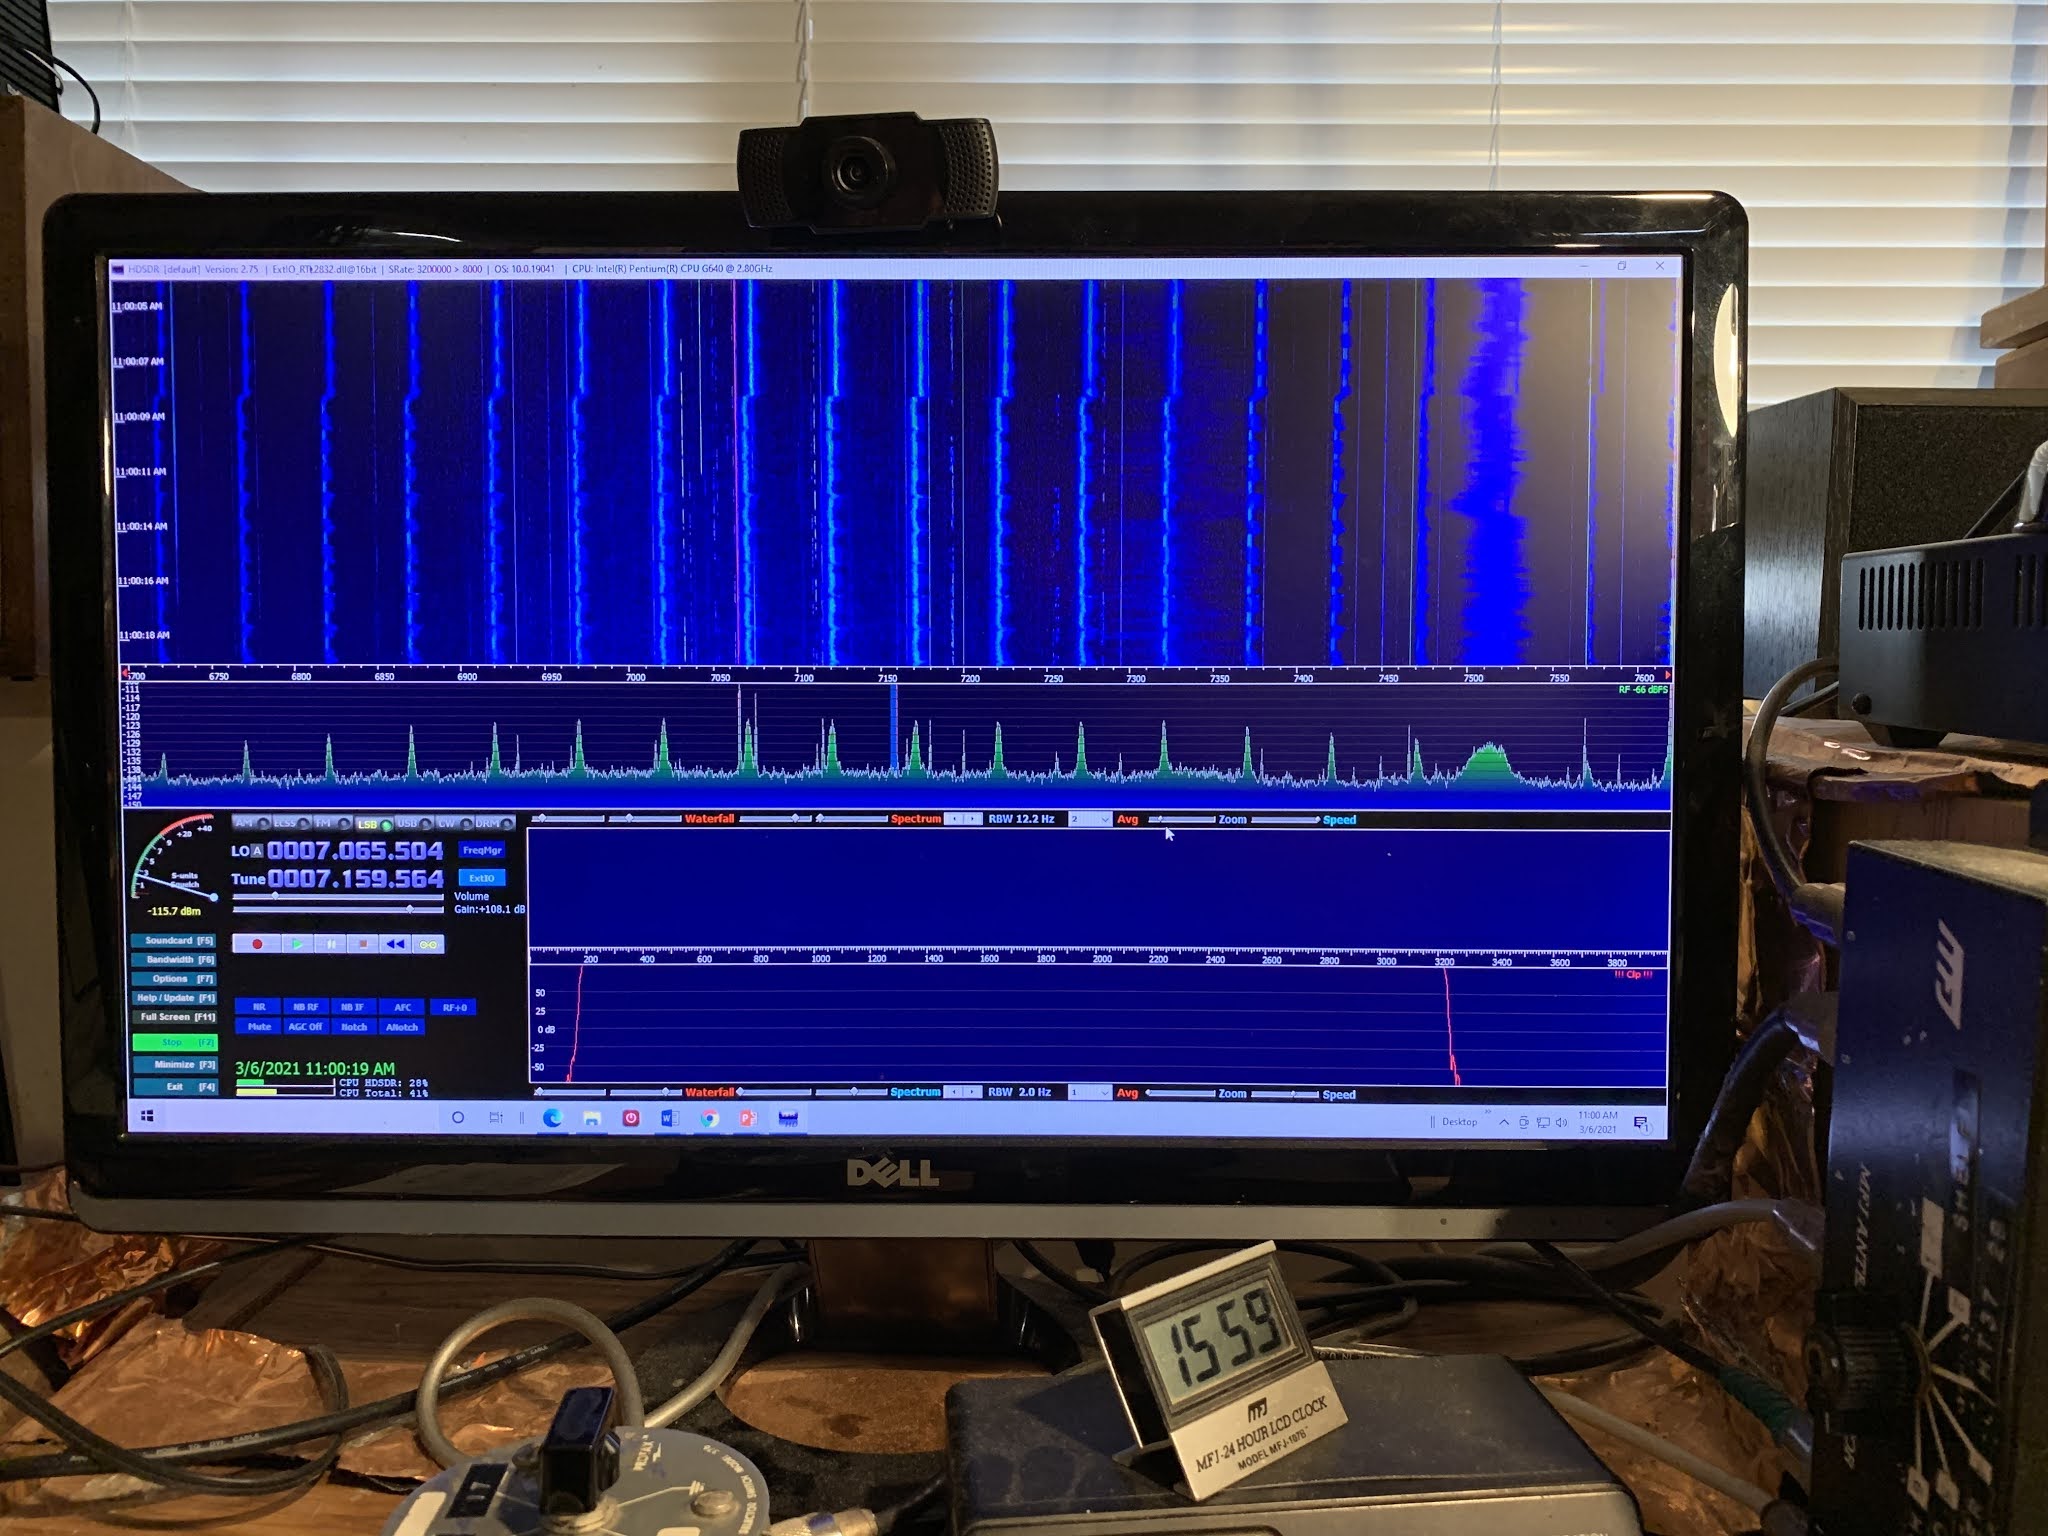Open Options [F7] menu
The width and height of the screenshot is (2048, 1536).
[175, 979]
